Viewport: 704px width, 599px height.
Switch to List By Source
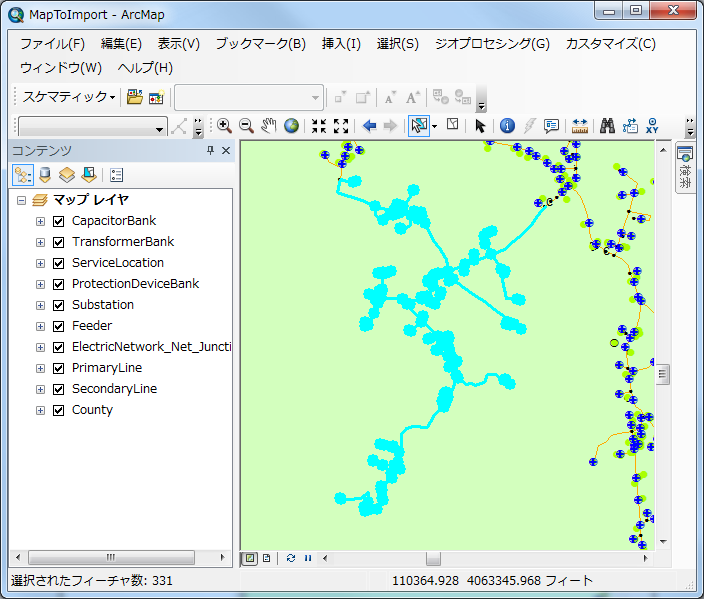(45, 175)
